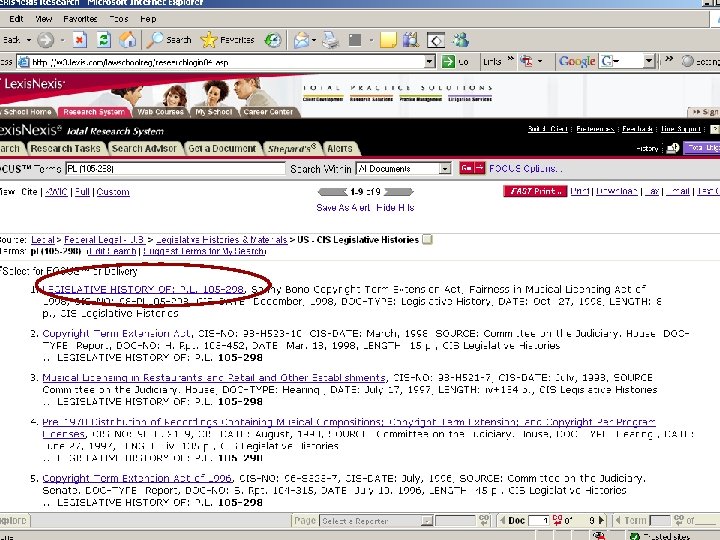Open the Edit menu
The image size is (720, 540).
pyautogui.click(x=16, y=19)
